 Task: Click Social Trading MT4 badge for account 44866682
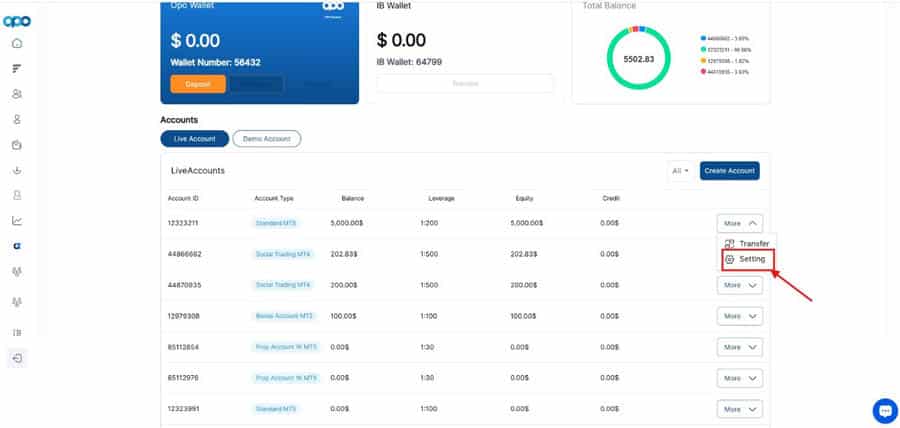point(284,254)
